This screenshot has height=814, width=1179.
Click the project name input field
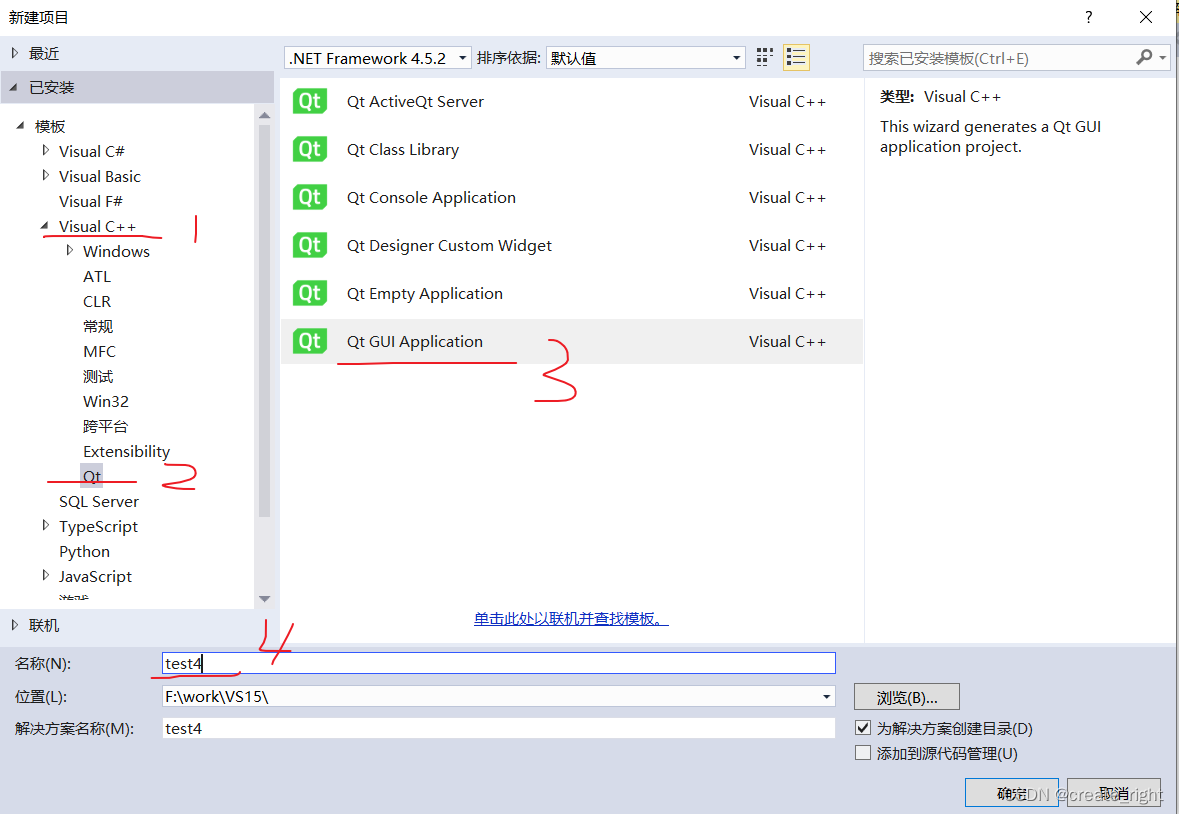(499, 663)
